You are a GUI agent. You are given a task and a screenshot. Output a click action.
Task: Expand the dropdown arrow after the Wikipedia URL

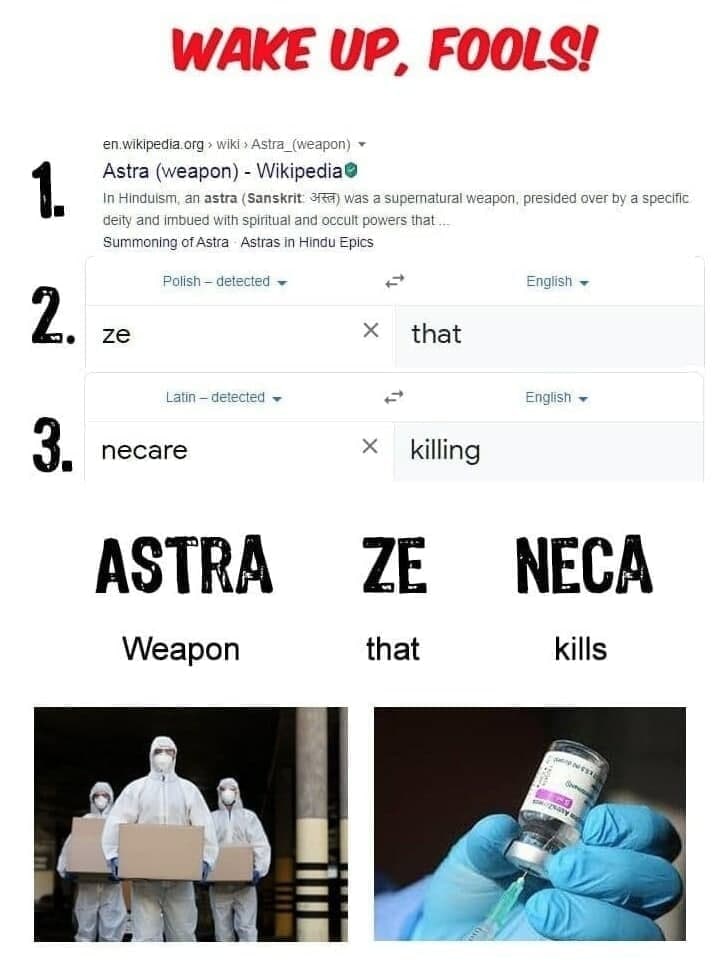click(x=363, y=144)
